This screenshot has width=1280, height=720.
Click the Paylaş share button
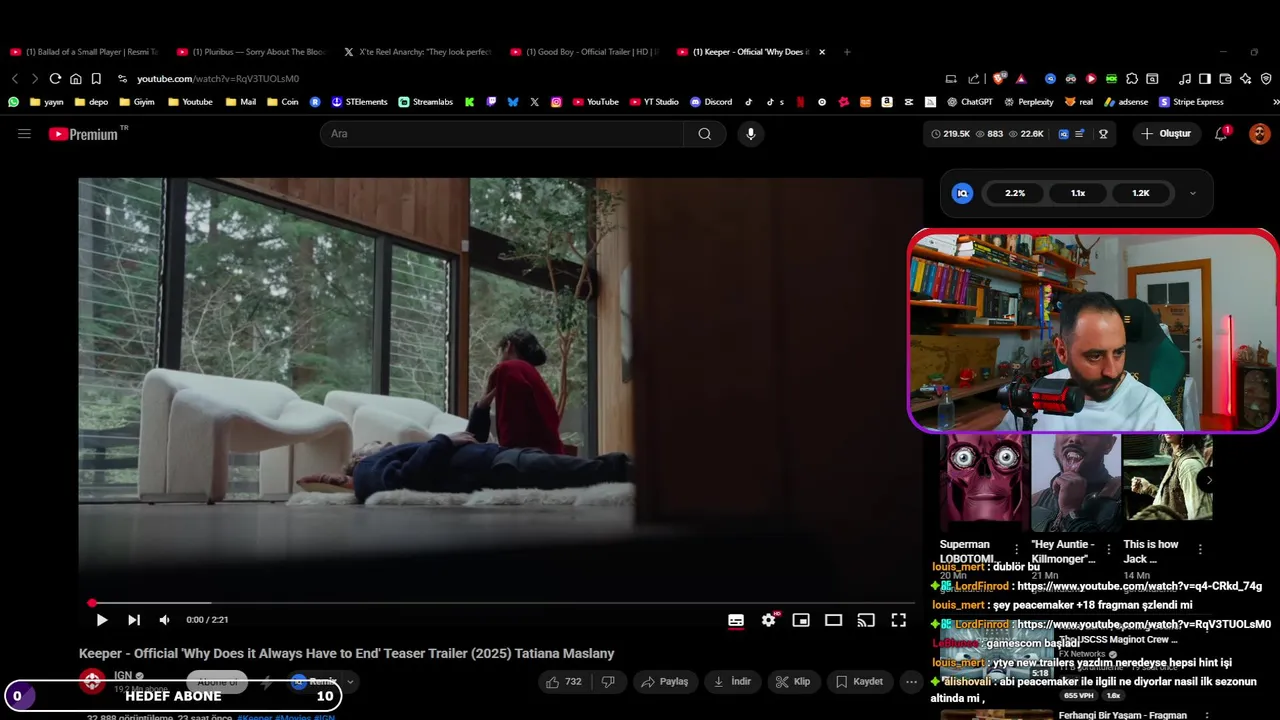(x=665, y=682)
